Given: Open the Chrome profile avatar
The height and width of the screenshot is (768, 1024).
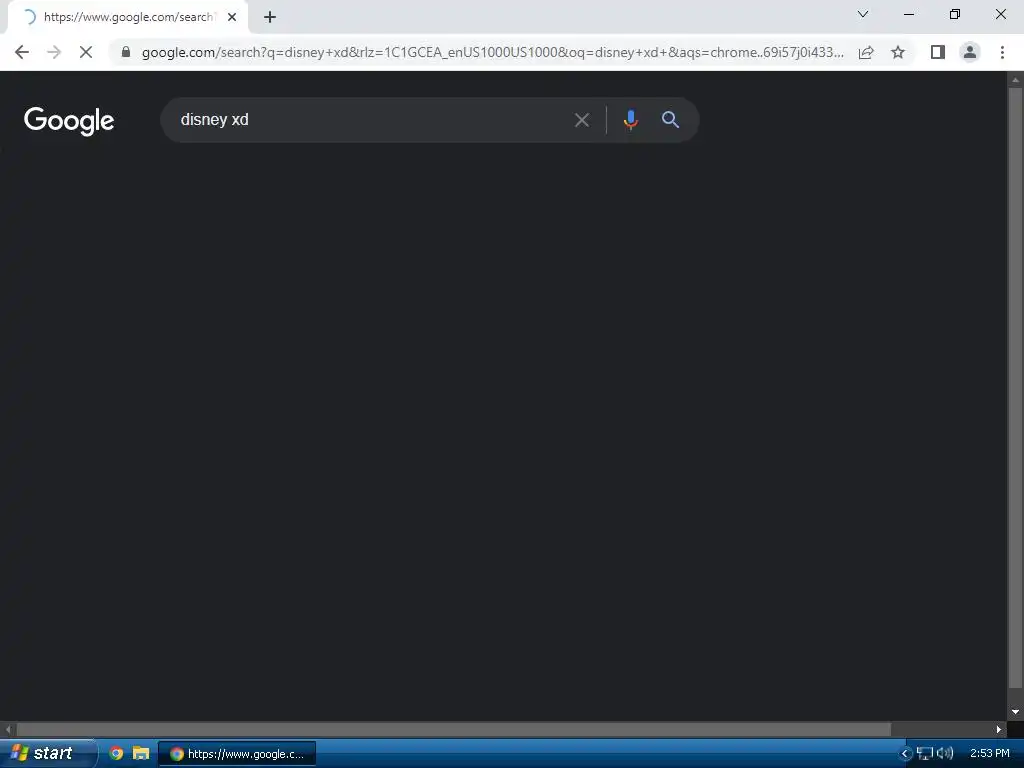Looking at the screenshot, I should [x=970, y=52].
